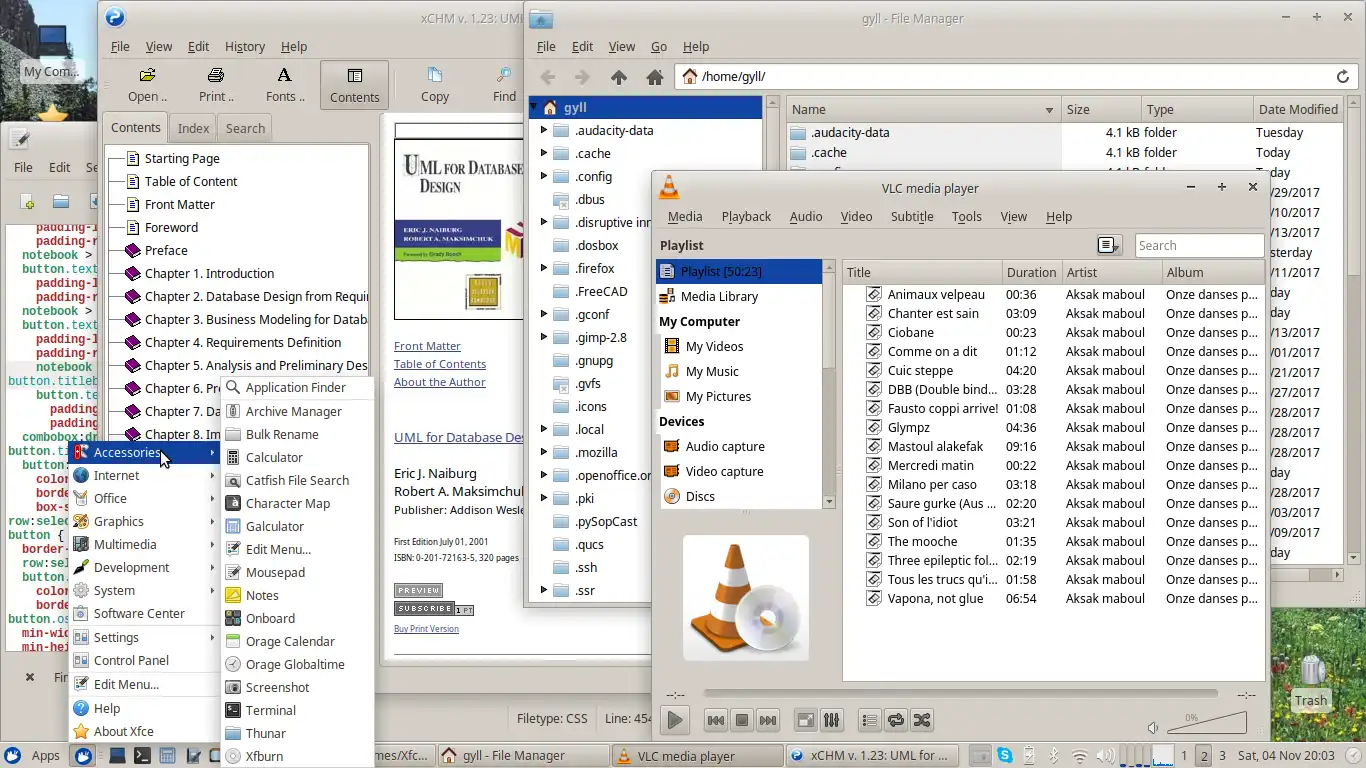Expand .audacity-data folder in tree
The height and width of the screenshot is (768, 1366).
[x=544, y=130]
